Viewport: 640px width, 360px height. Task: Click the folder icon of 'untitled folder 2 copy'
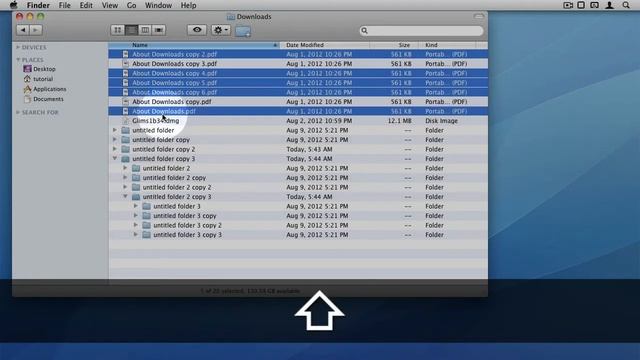click(x=136, y=178)
